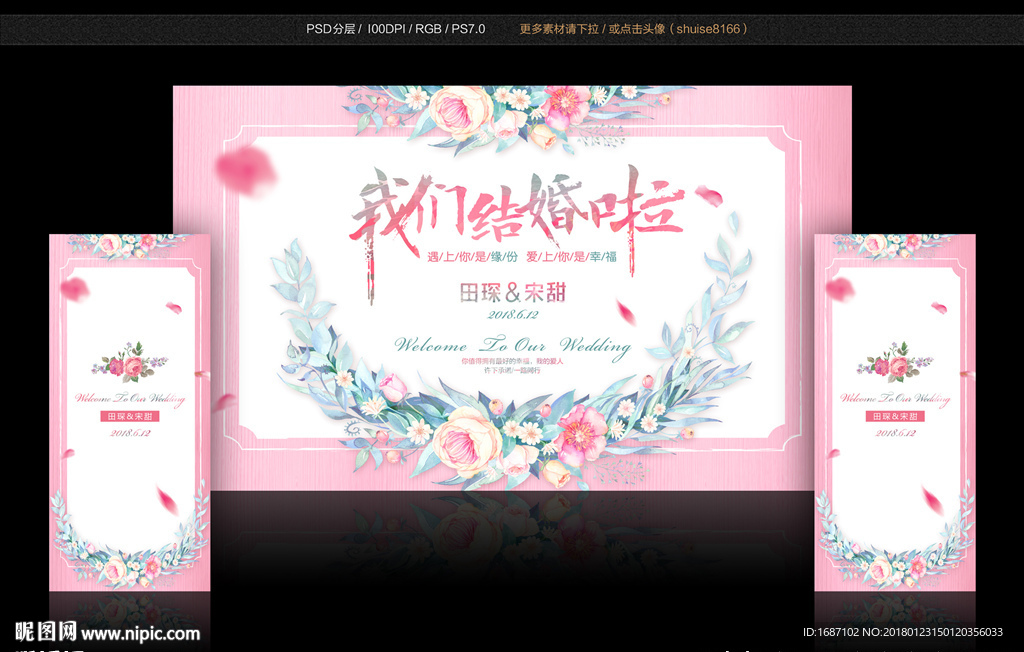Click the RGB color mode label

point(430,29)
